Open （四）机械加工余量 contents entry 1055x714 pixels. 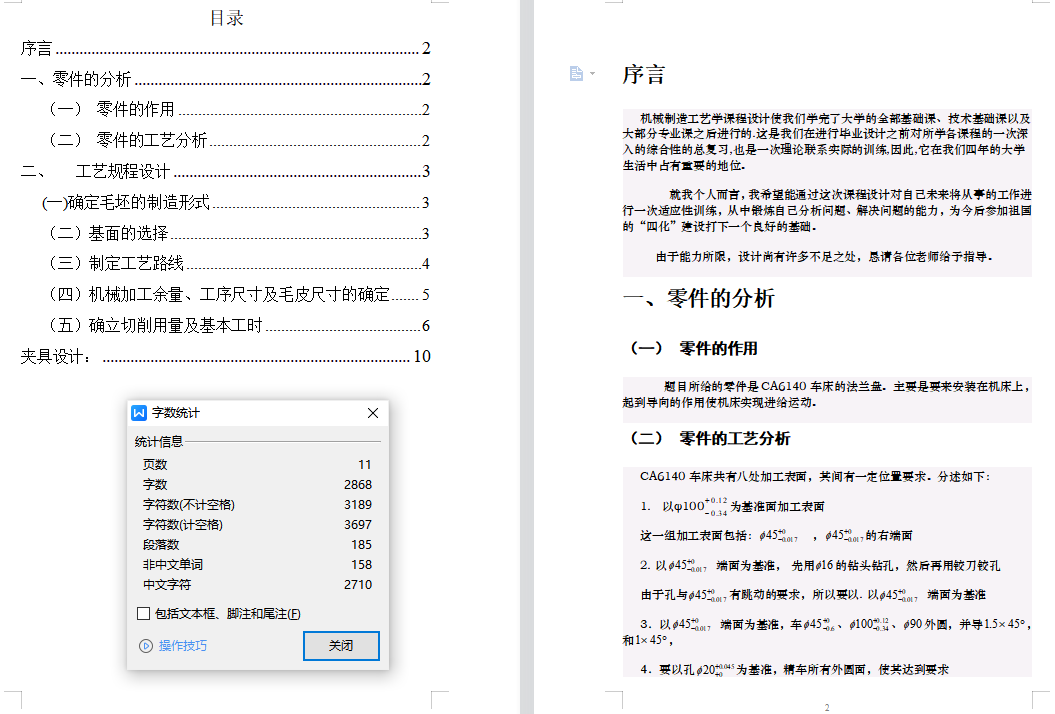239,295
